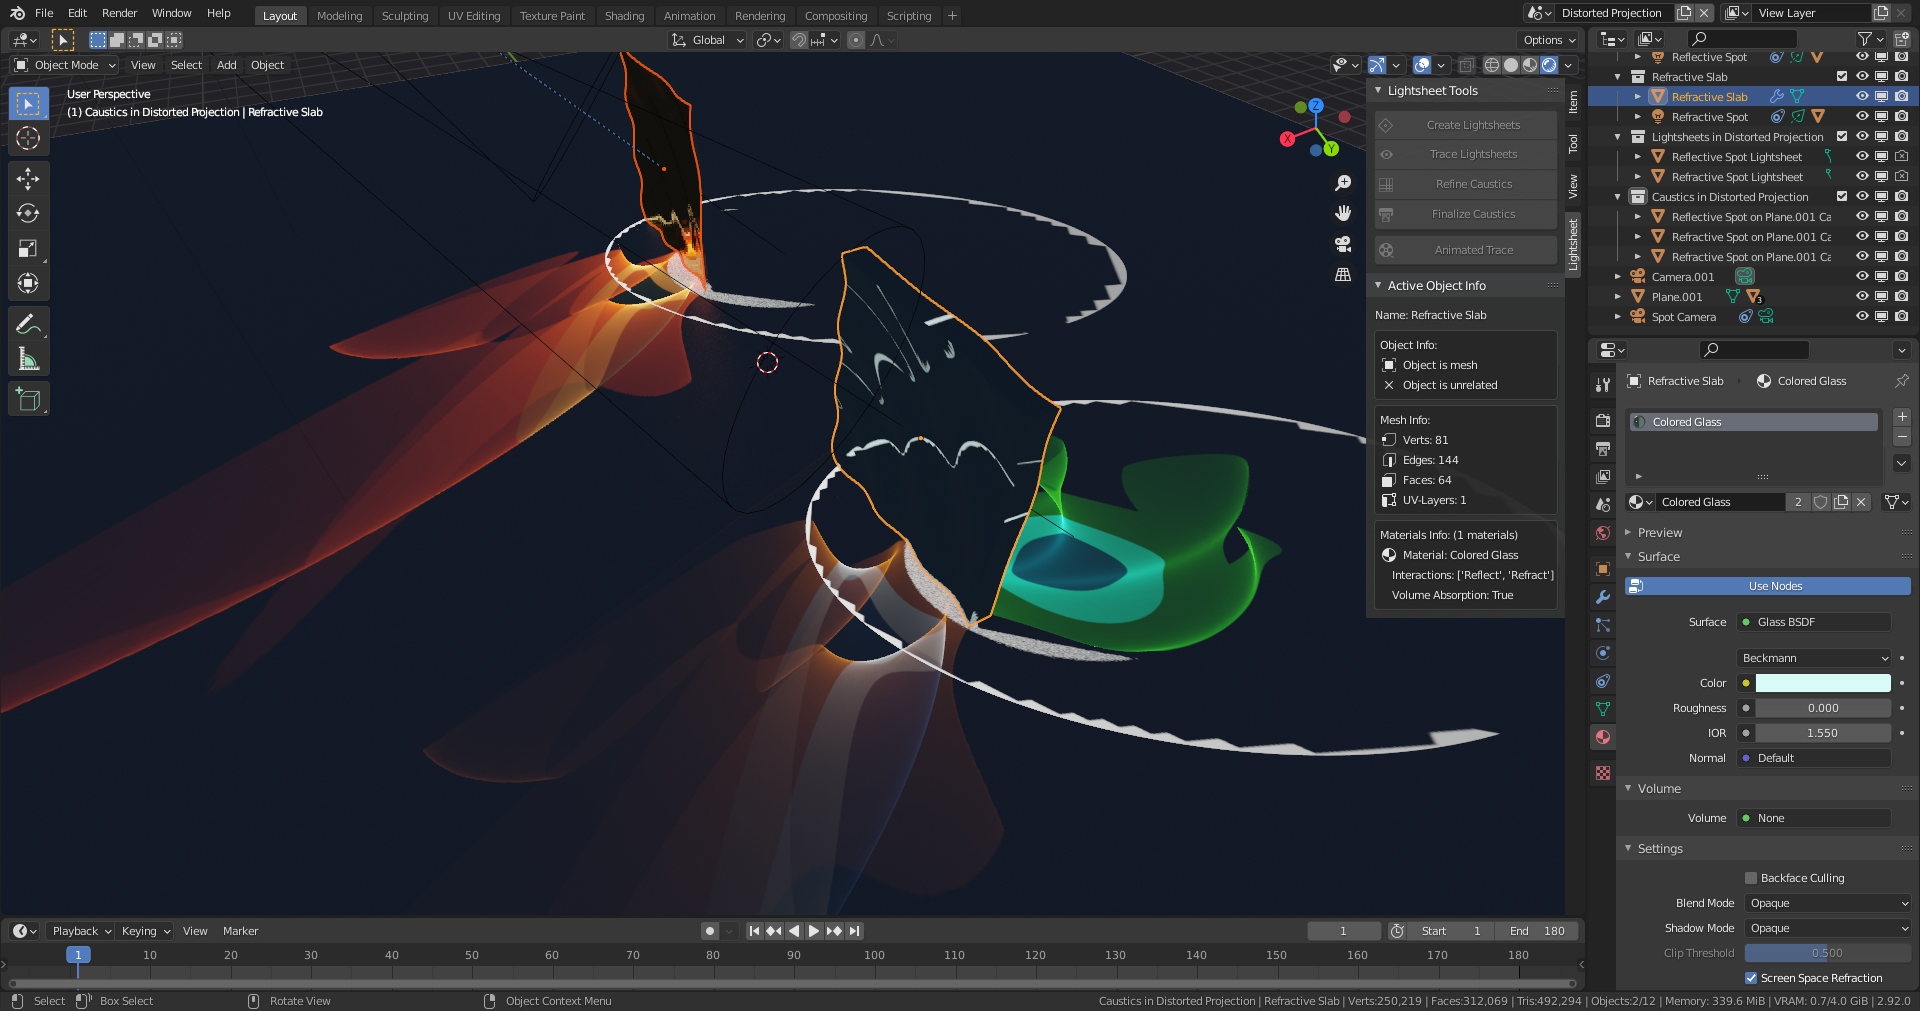Open the glass Color swatch picker

click(x=1823, y=683)
